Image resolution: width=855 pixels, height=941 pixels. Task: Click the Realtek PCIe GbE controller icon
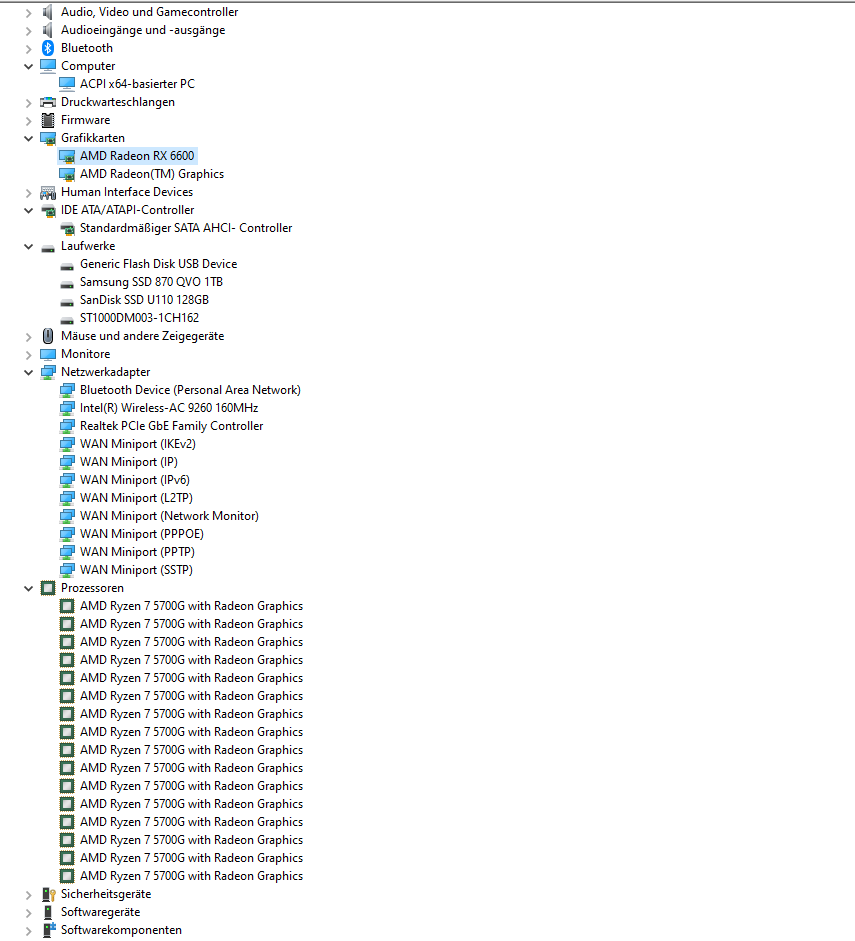pyautogui.click(x=67, y=426)
